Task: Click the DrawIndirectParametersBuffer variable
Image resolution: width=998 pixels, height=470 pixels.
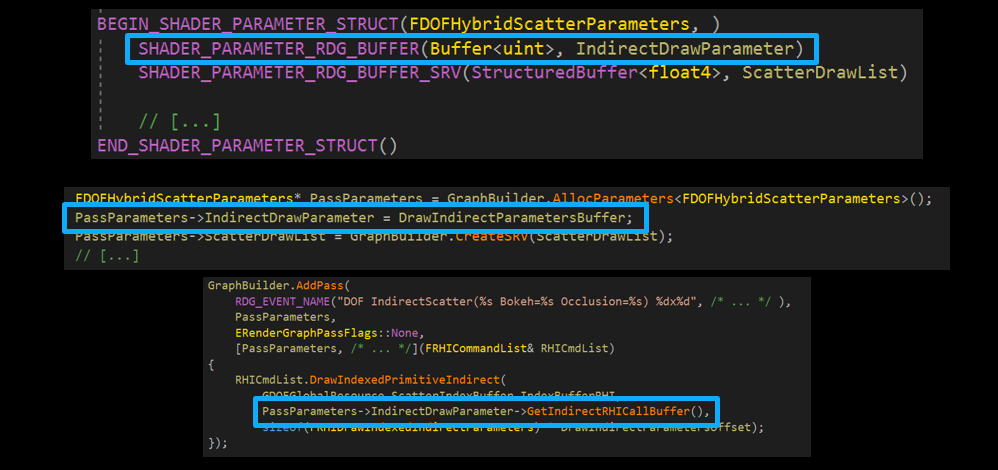Action: coord(512,218)
